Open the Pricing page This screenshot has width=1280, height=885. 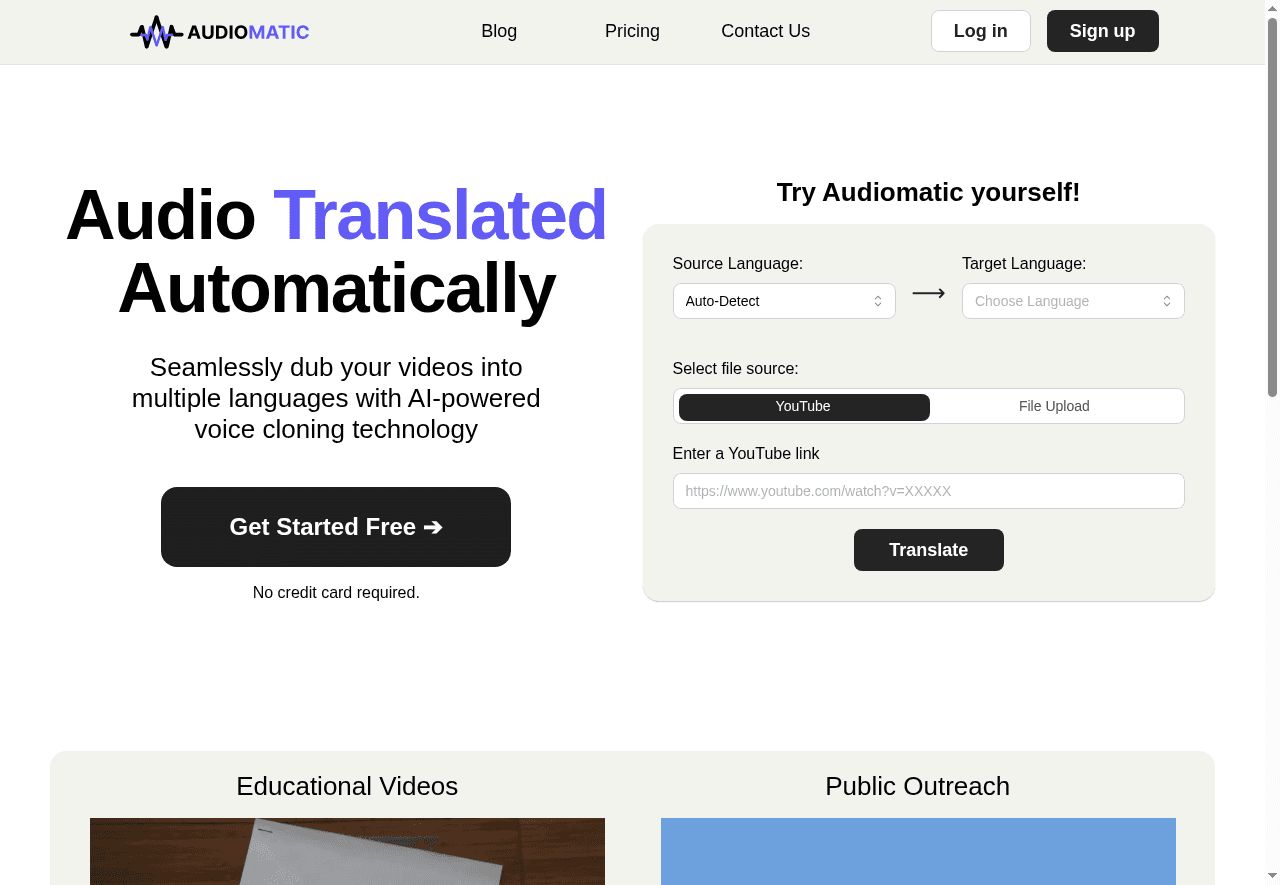point(632,31)
